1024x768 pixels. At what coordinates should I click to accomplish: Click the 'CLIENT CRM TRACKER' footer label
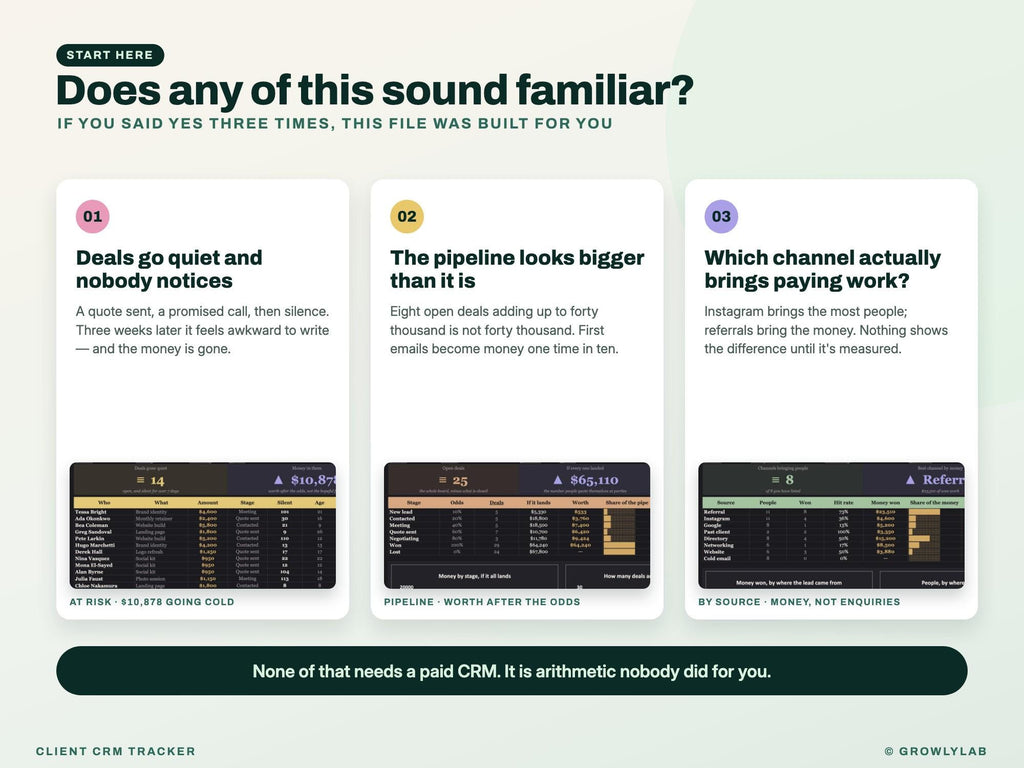coord(116,751)
